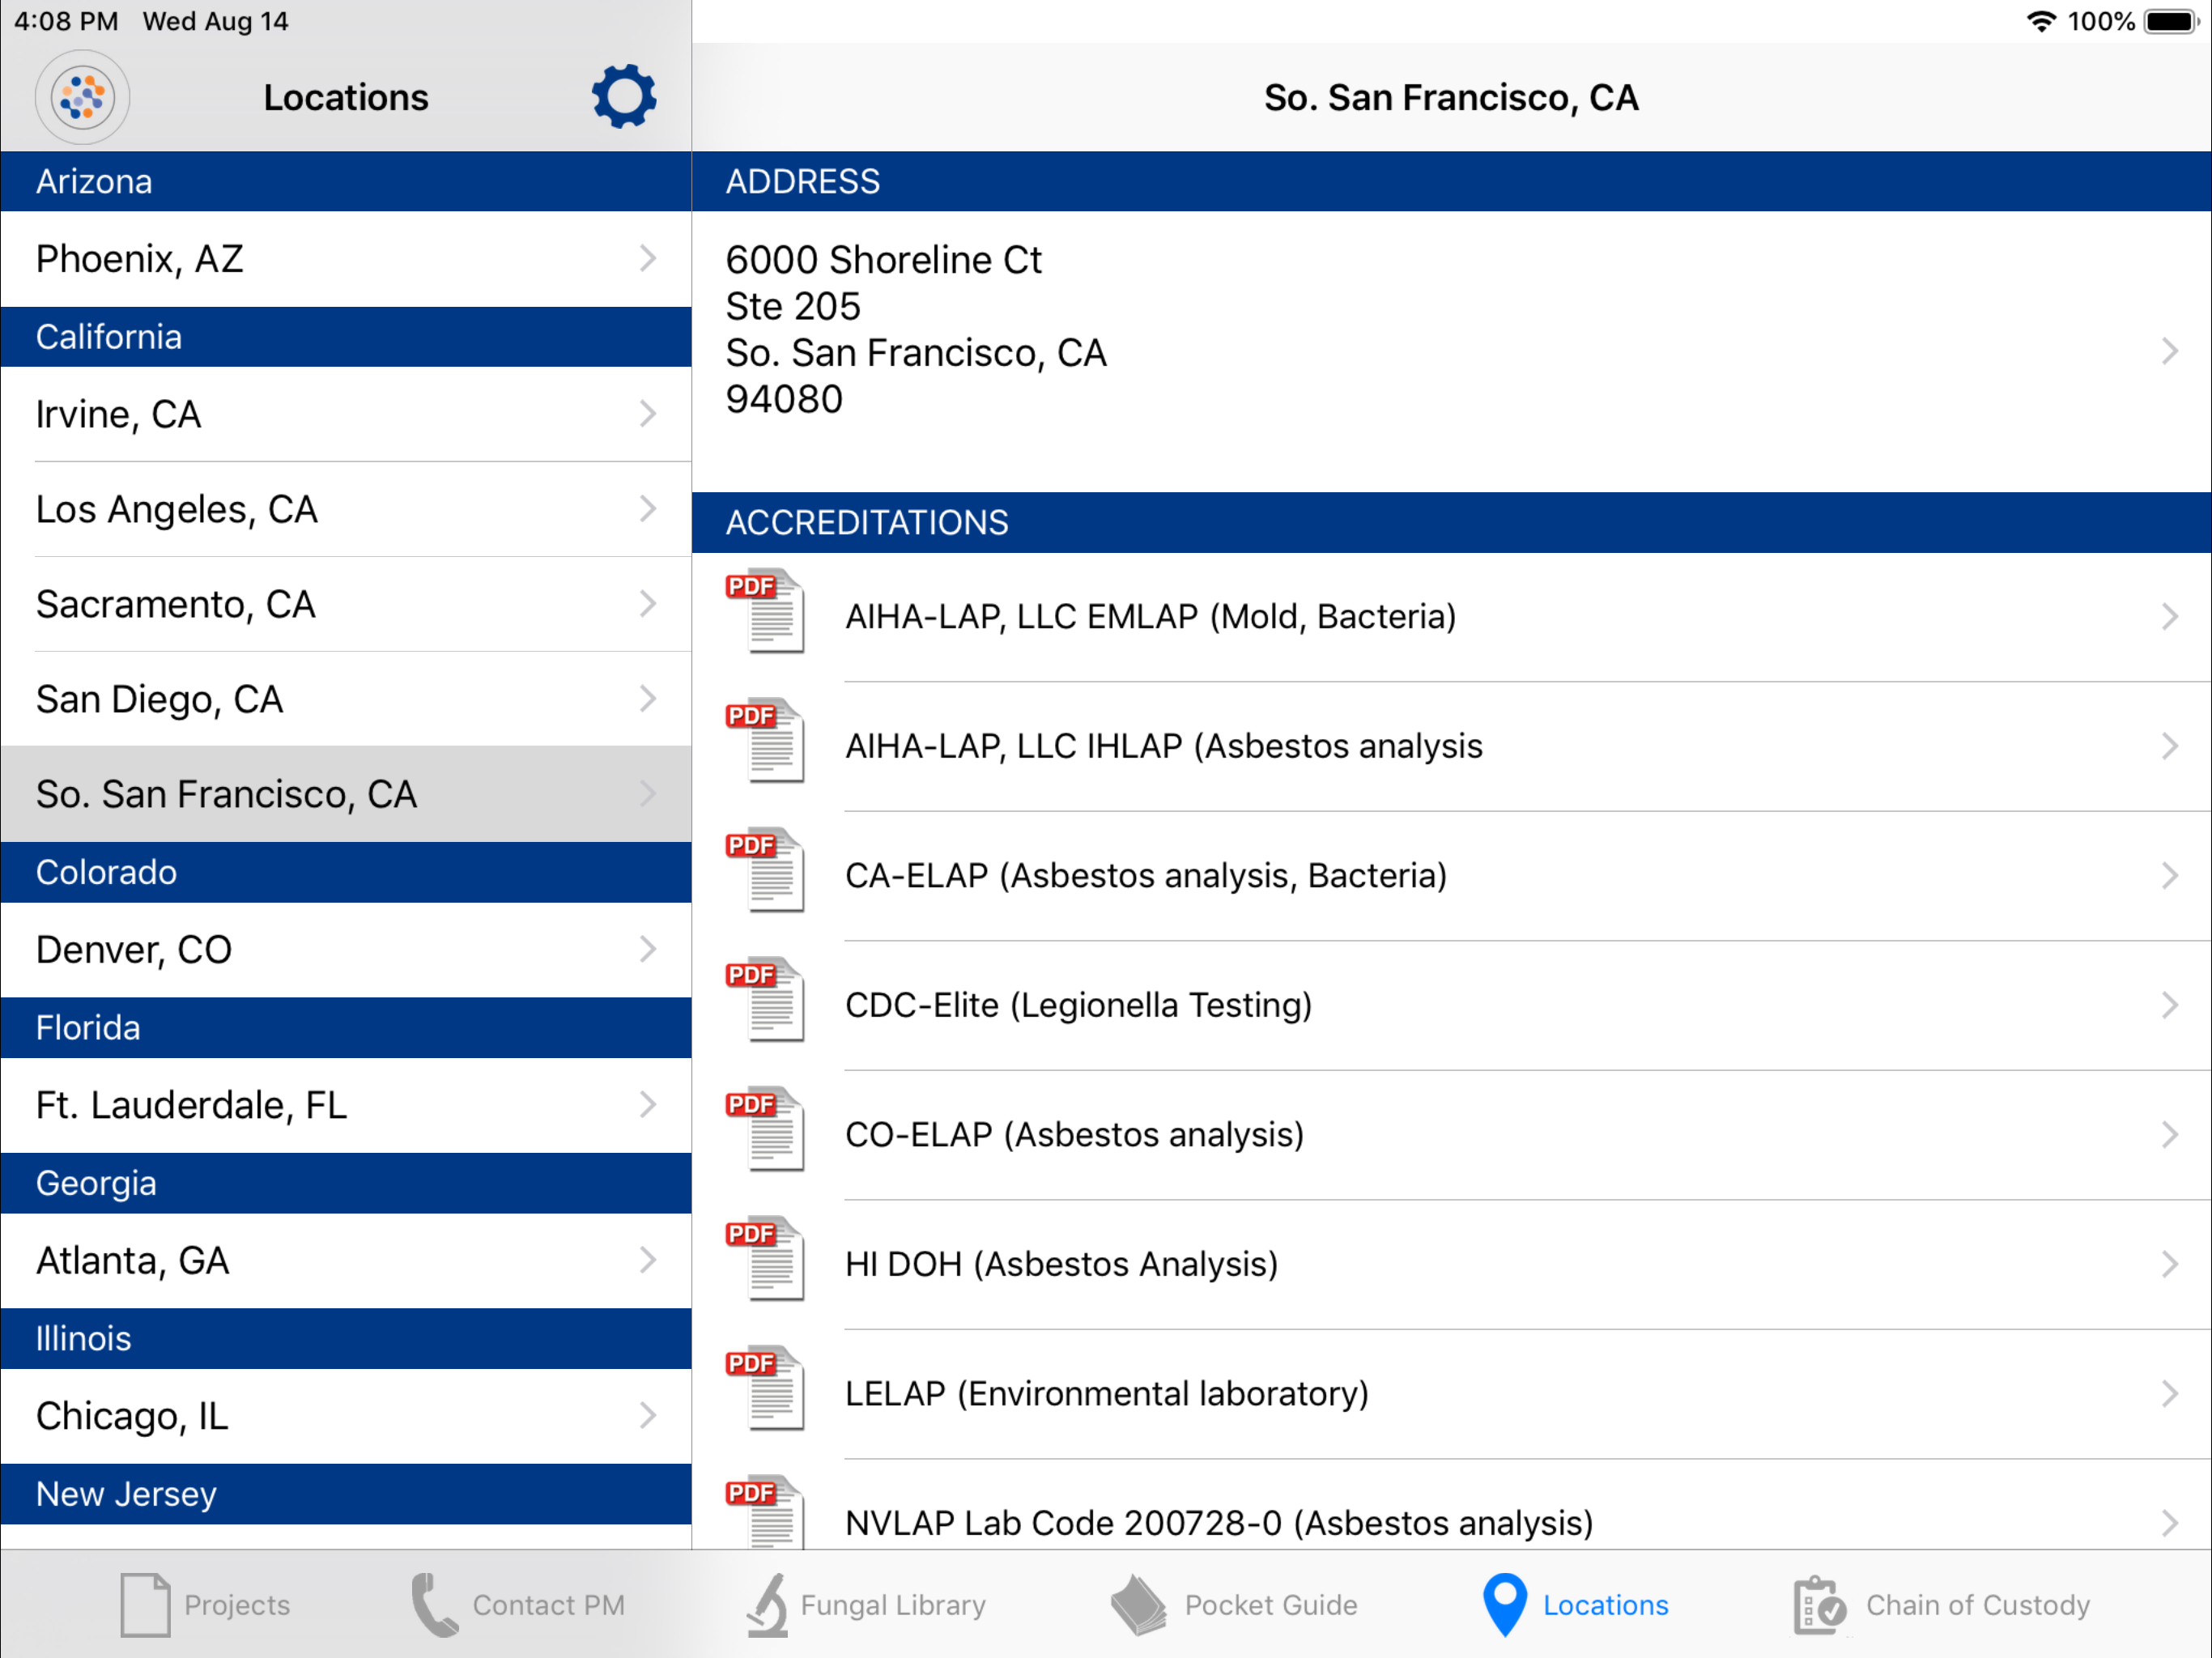Switch to the Projects tab
2212x1658 pixels.
205,1605
